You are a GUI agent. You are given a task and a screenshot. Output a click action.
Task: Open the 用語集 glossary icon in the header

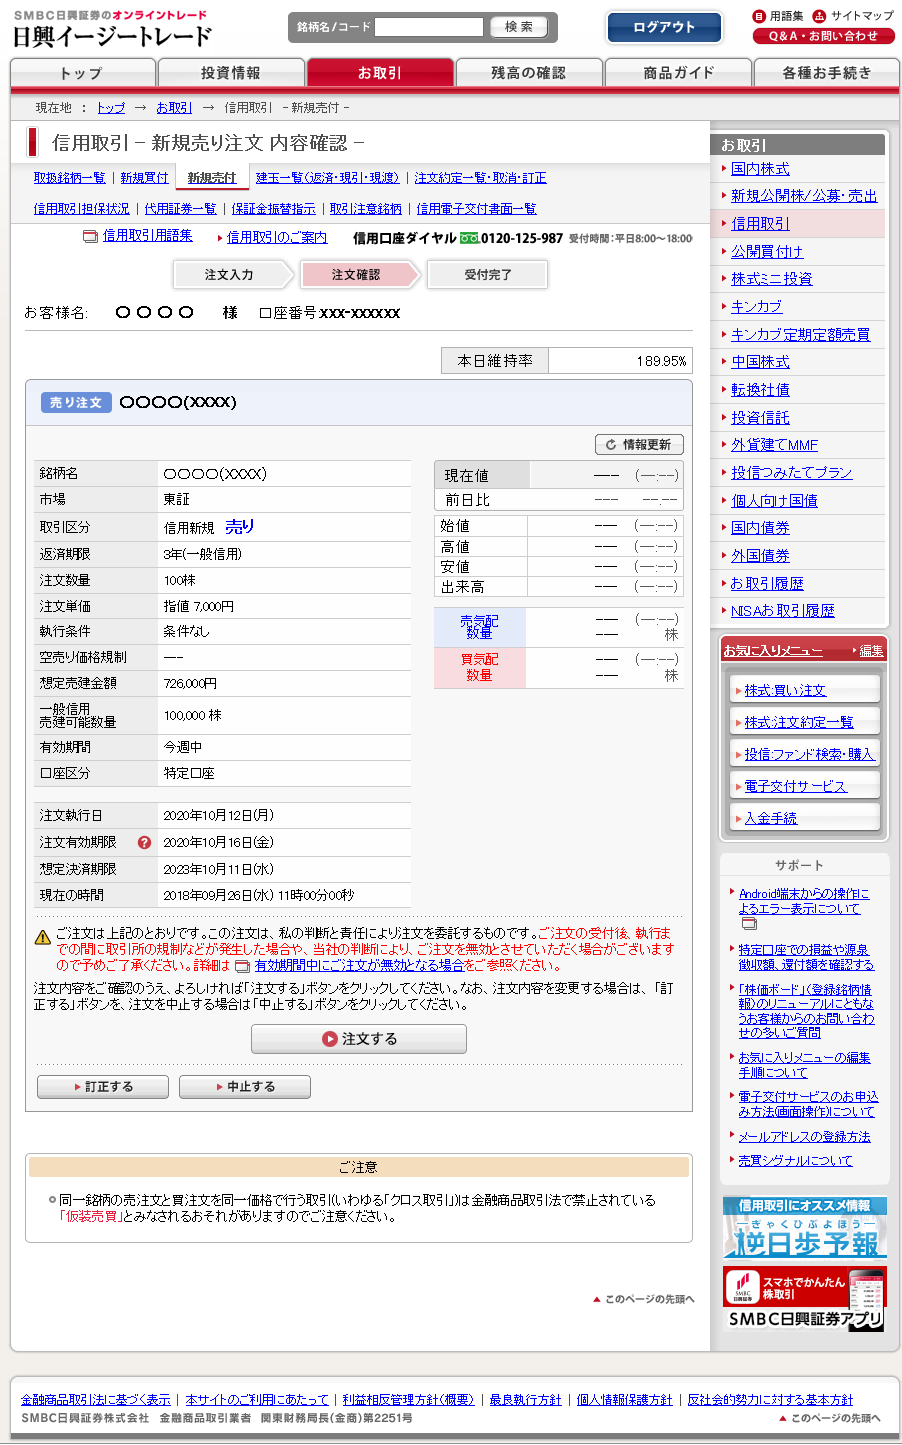pyautogui.click(x=759, y=16)
